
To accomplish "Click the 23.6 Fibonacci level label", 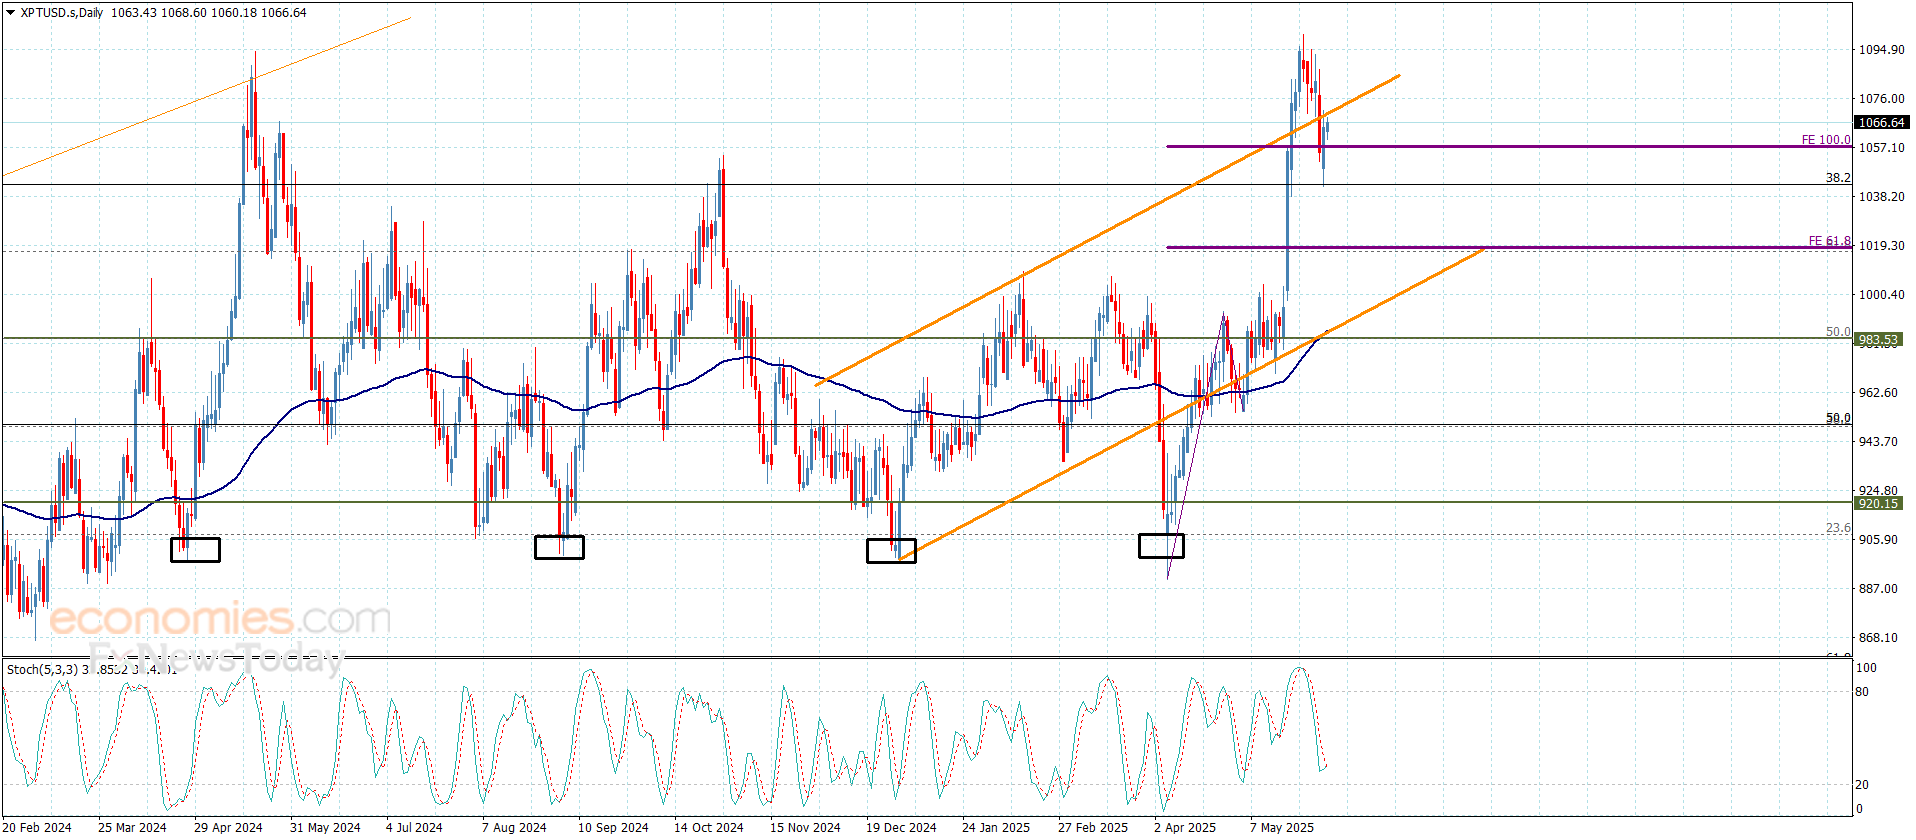I will (1838, 528).
